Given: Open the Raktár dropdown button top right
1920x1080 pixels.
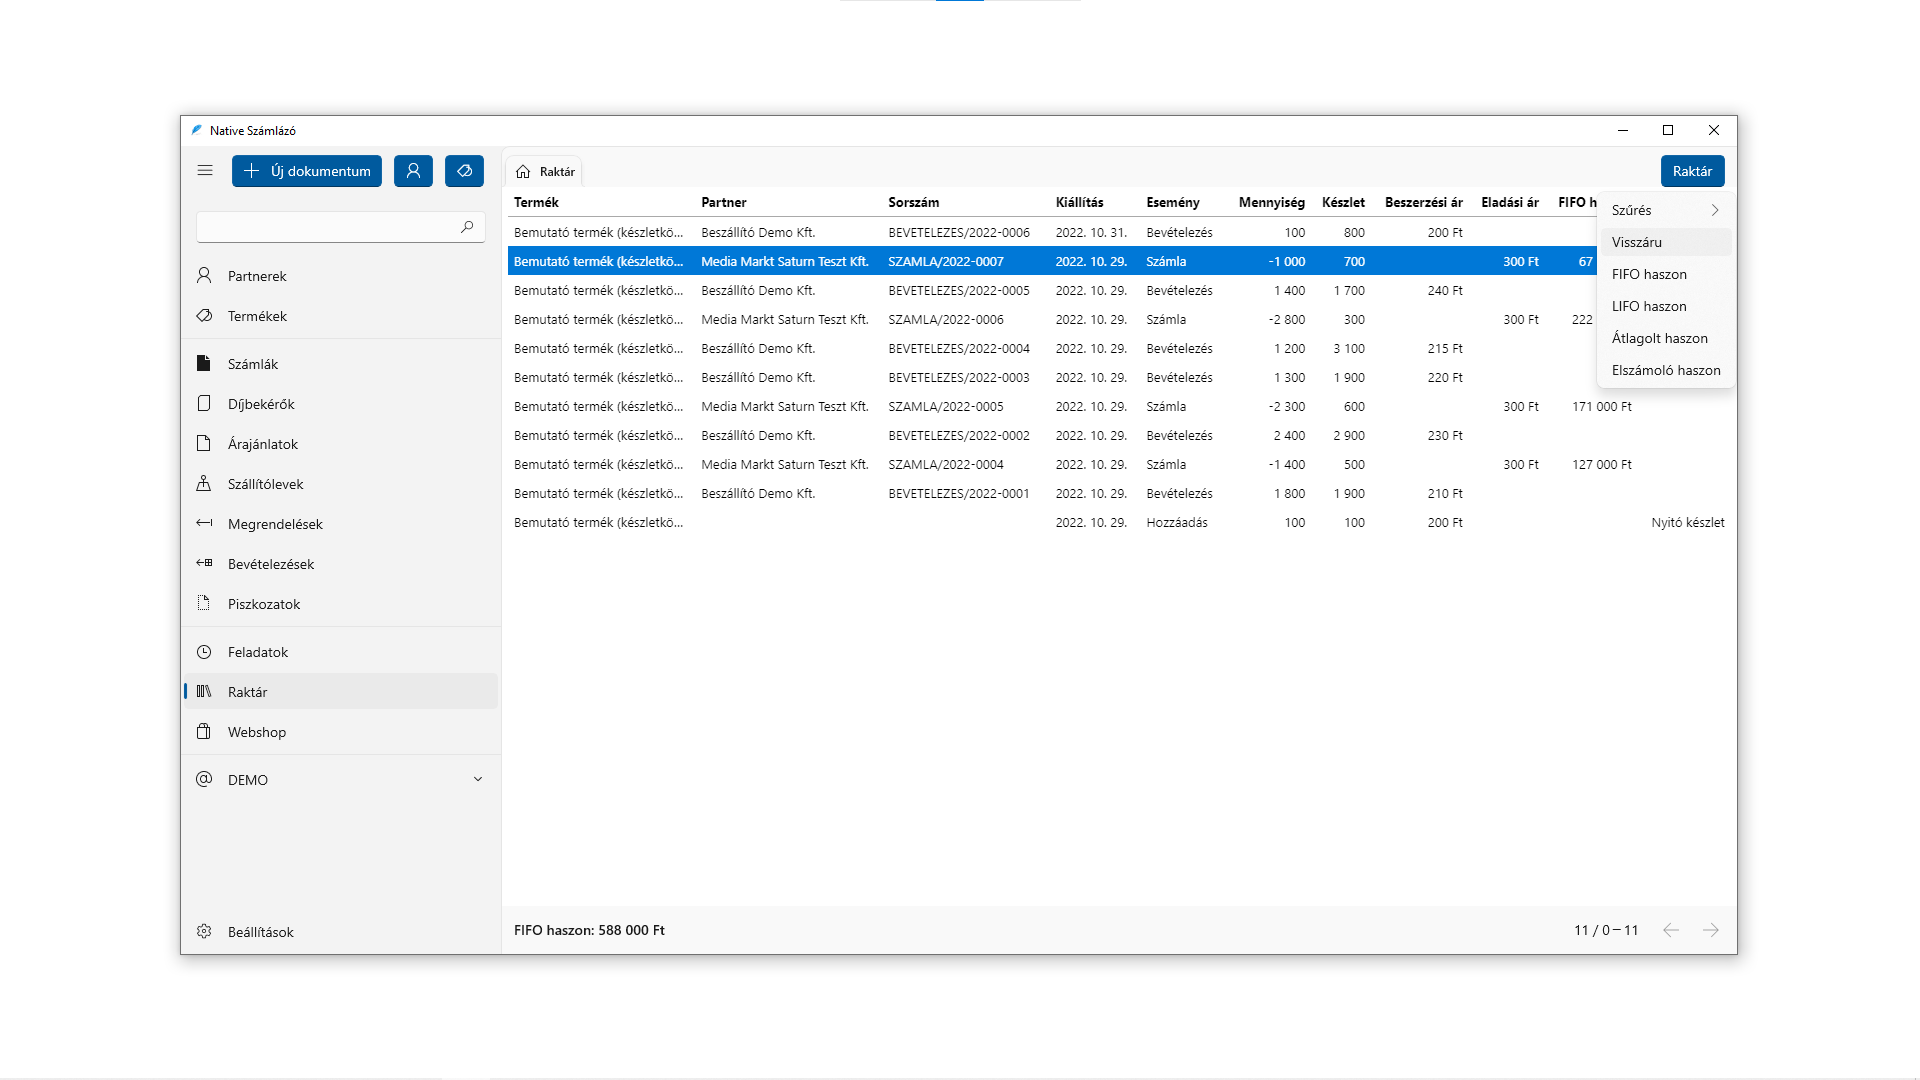Looking at the screenshot, I should [x=1692, y=171].
